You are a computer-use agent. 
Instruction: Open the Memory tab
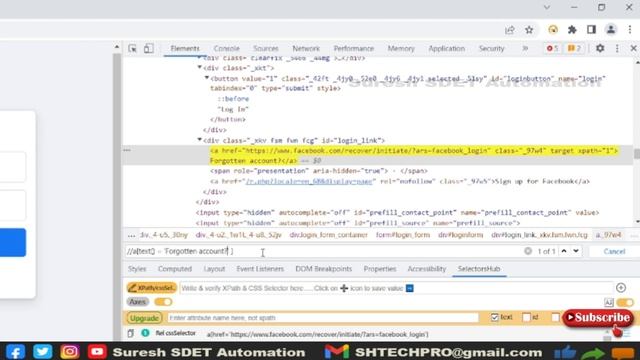pos(401,48)
